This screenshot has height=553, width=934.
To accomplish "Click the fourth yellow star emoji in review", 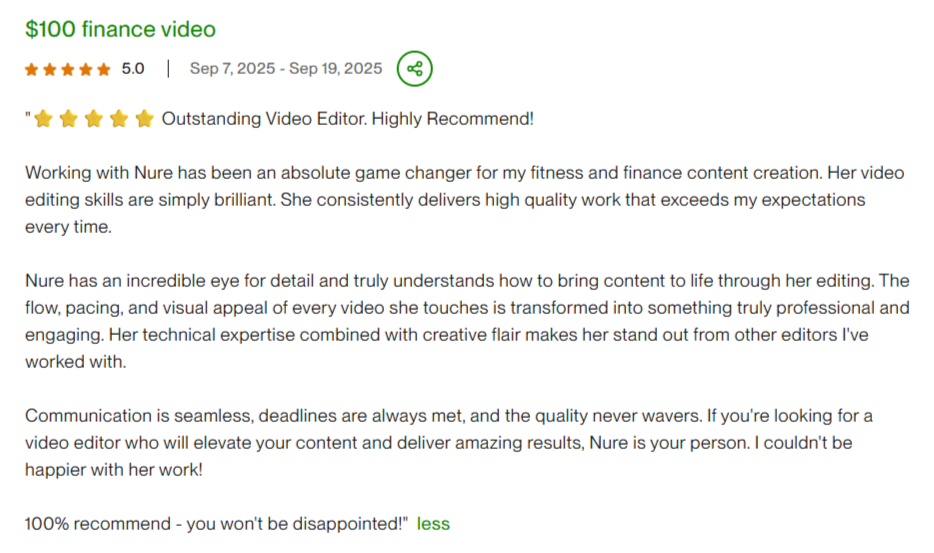I will pyautogui.click(x=119, y=120).
